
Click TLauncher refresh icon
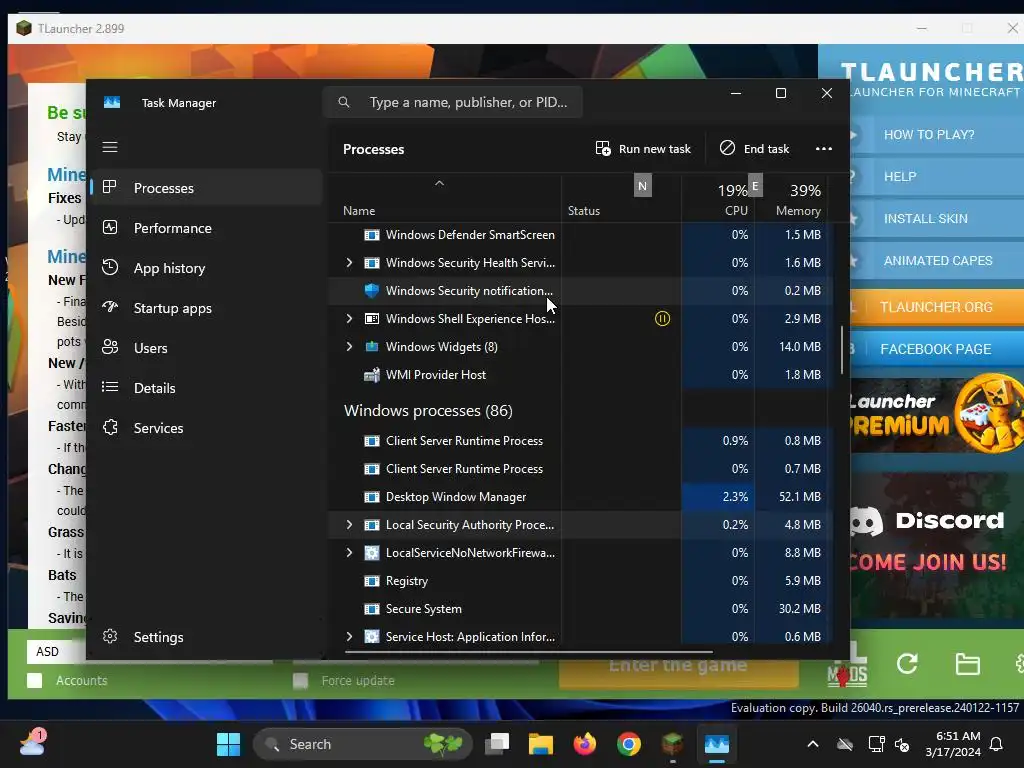(x=907, y=664)
